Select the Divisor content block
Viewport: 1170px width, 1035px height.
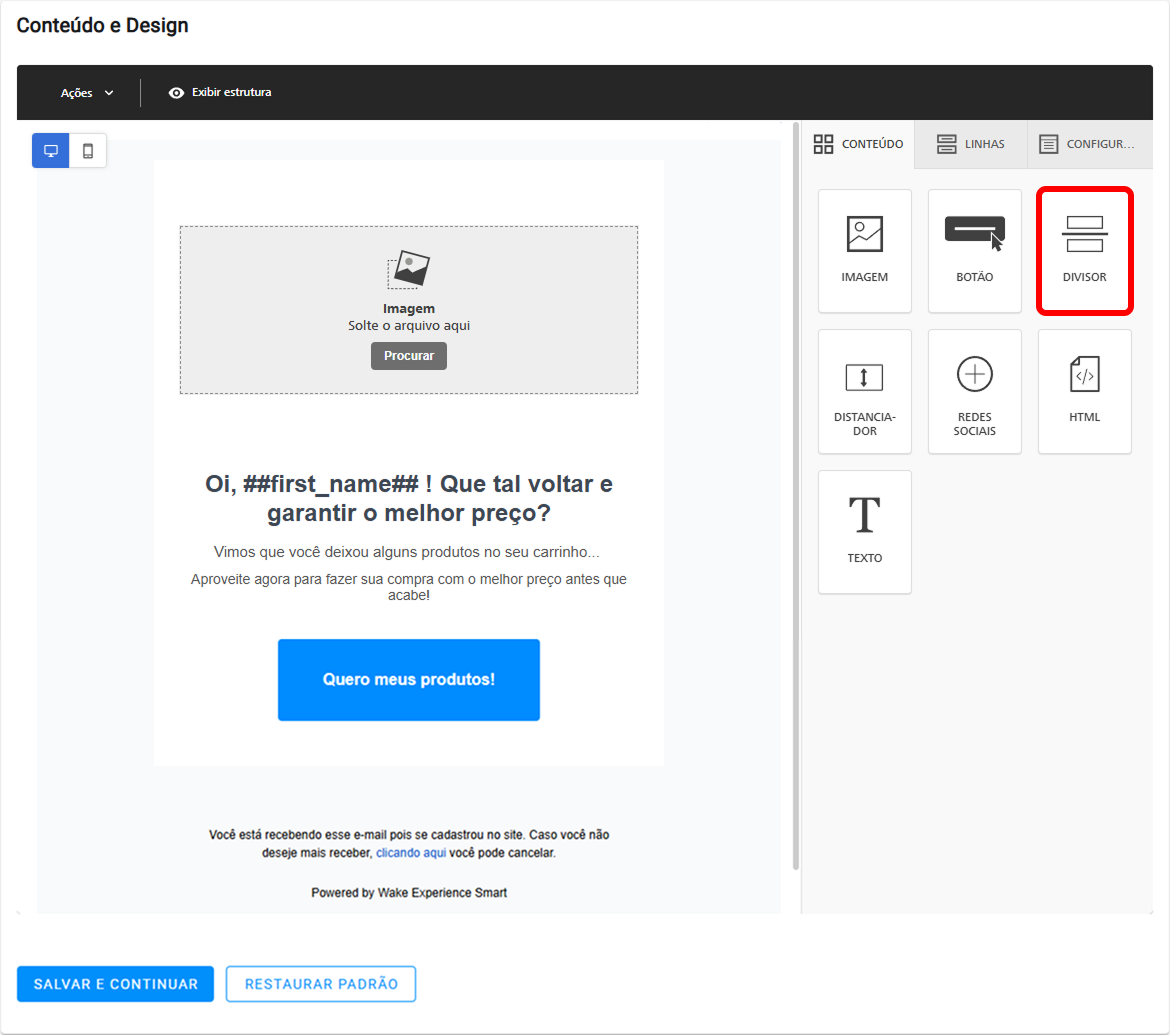click(x=1084, y=251)
